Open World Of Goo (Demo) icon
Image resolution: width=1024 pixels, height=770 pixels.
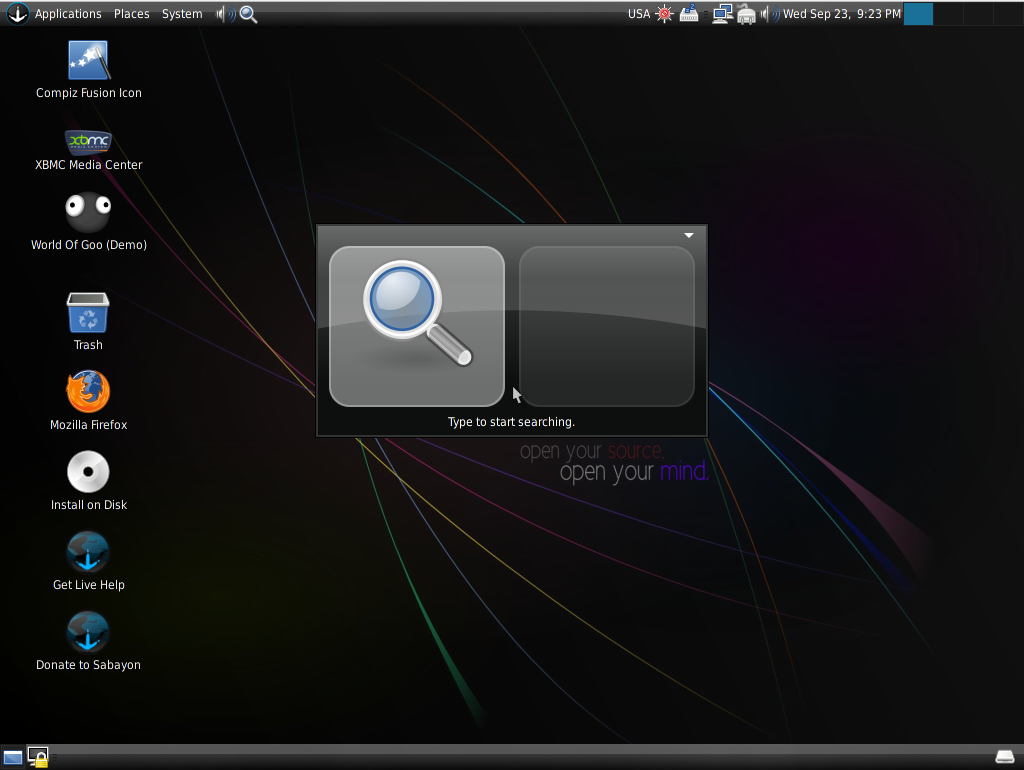88,212
